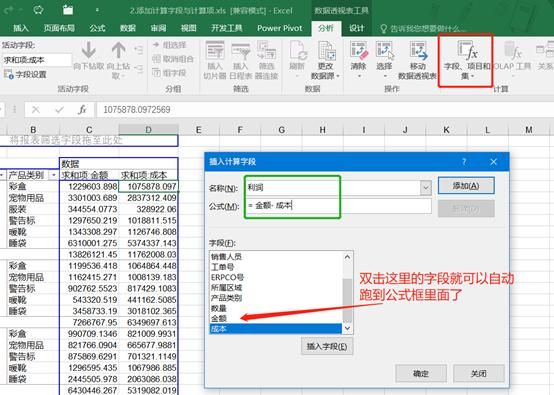Click the 关闭 button in dialog
The image size is (554, 395).
479,373
